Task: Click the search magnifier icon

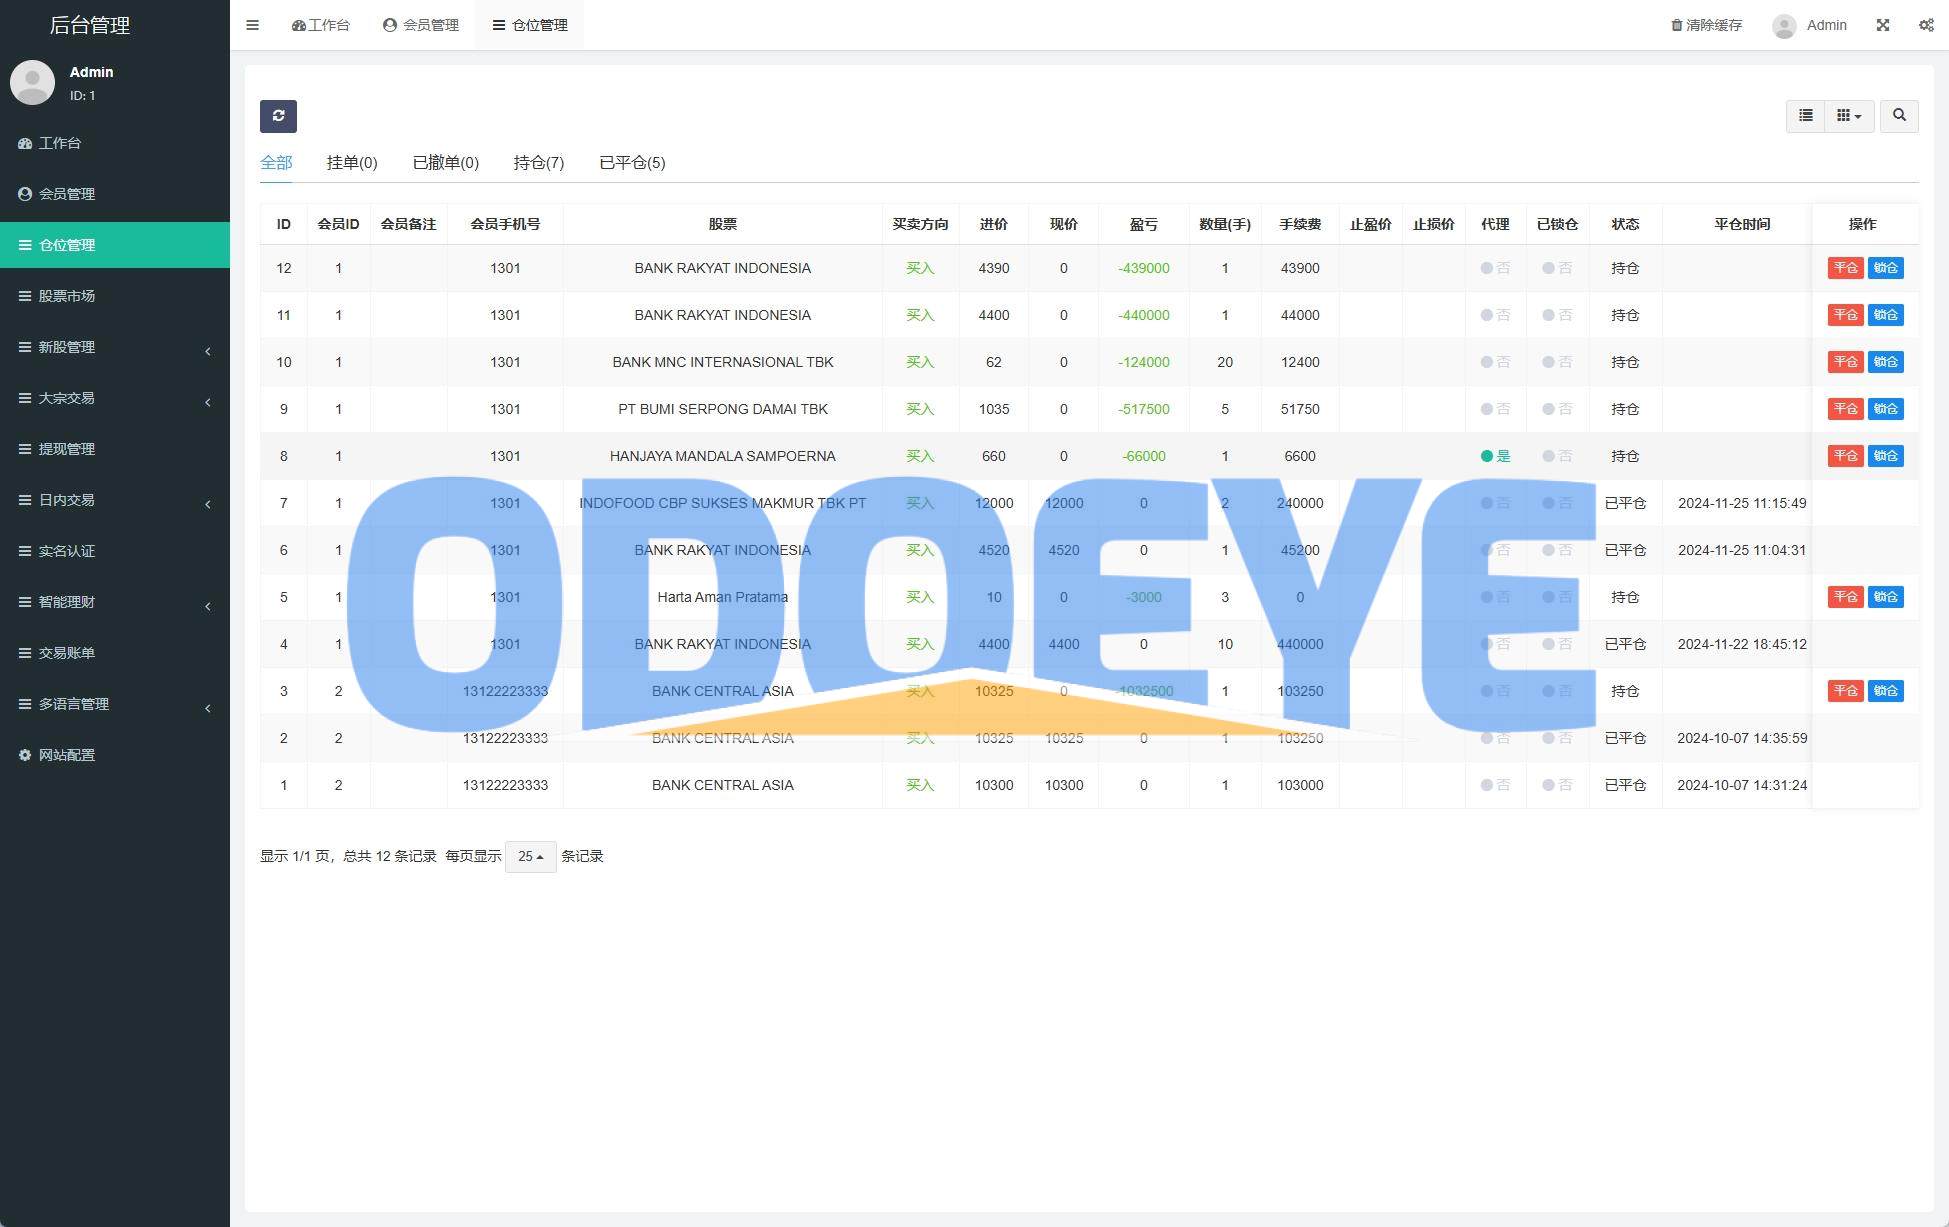Action: coord(1899,116)
